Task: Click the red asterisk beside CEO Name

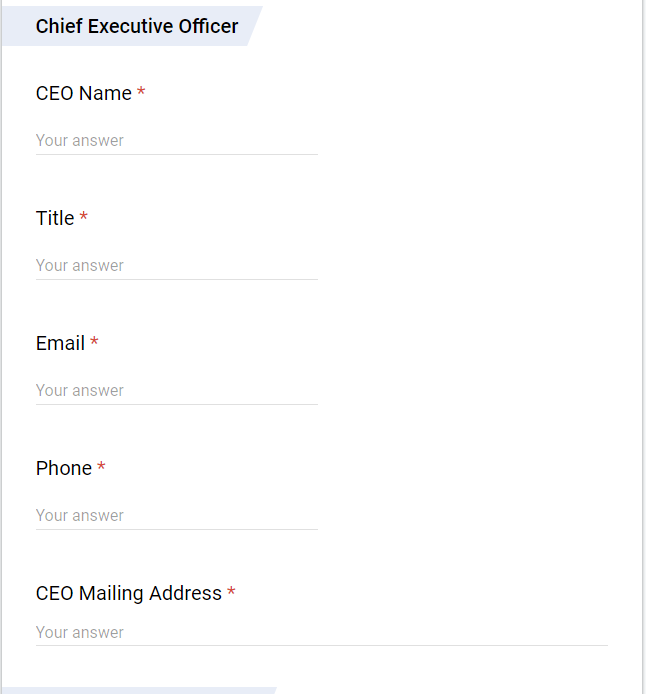Action: 141,93
